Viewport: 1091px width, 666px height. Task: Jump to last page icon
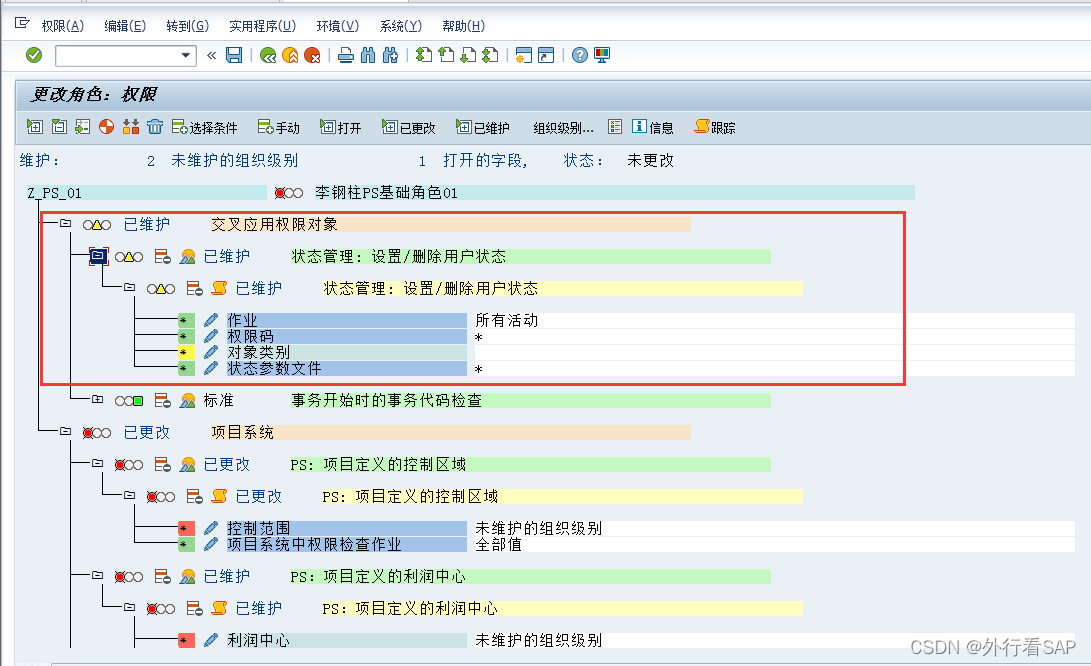pos(491,55)
